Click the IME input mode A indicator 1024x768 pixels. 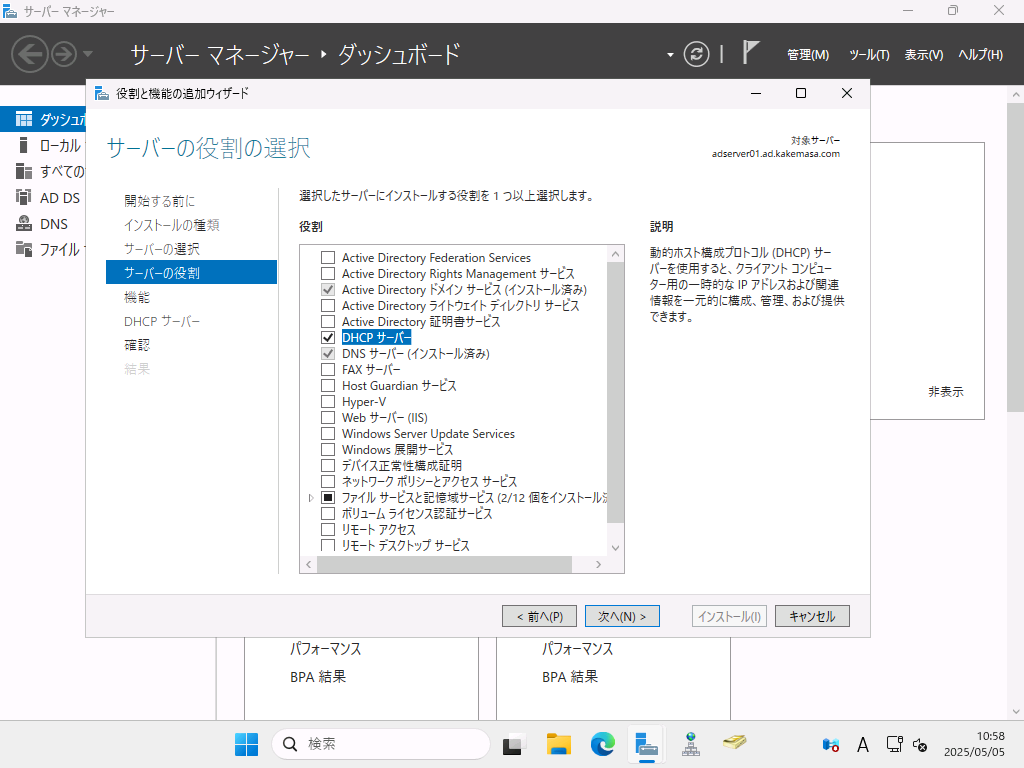click(x=863, y=744)
